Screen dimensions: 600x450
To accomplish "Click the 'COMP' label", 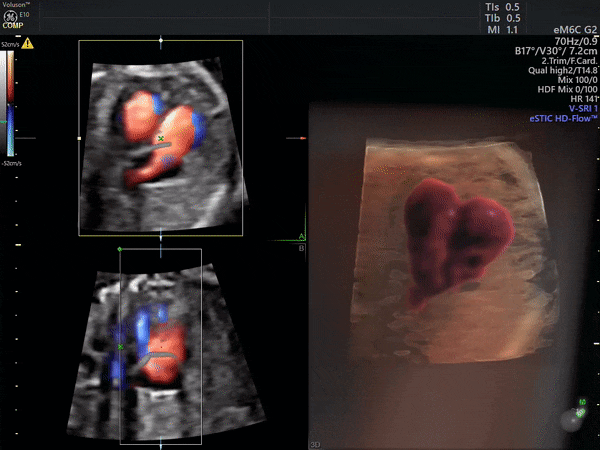I will [13, 26].
